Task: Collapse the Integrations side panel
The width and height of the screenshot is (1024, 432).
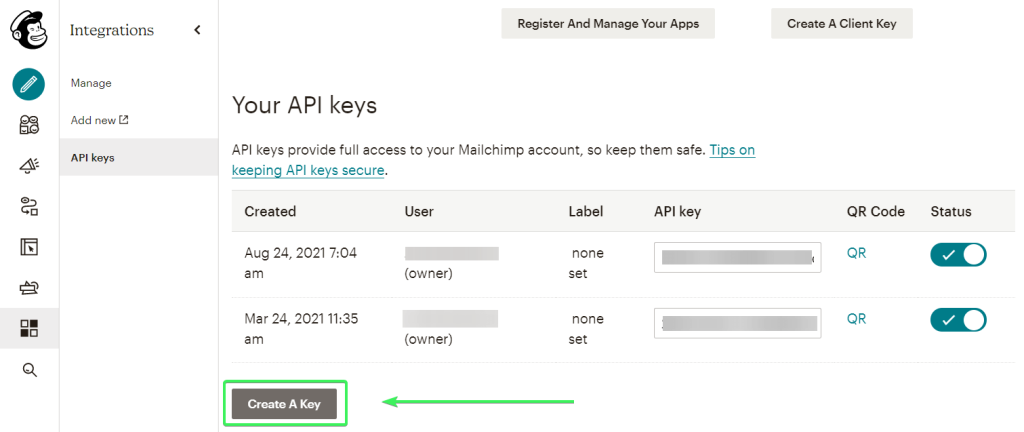Action: tap(197, 30)
